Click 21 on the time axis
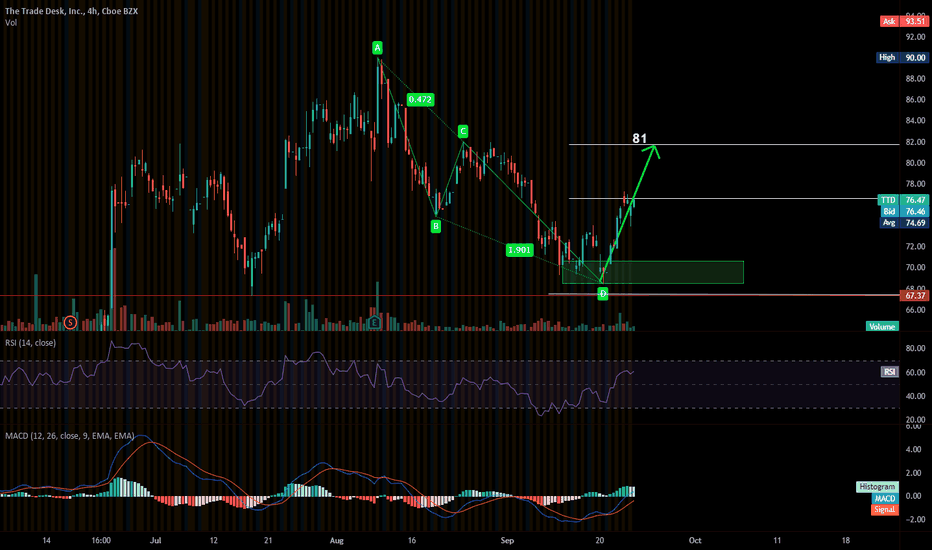Screen dimensions: 932x550 pyautogui.click(x=268, y=540)
